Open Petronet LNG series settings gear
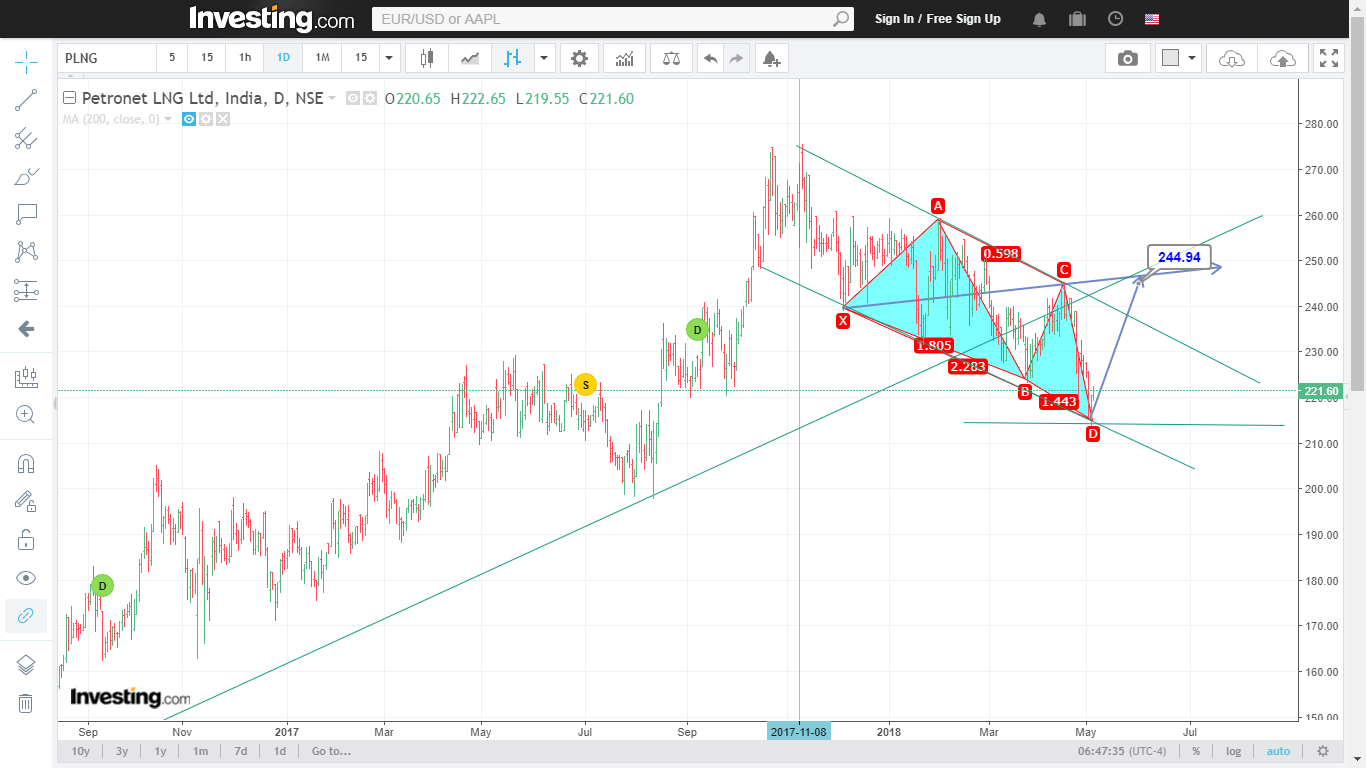The width and height of the screenshot is (1366, 768). point(370,98)
